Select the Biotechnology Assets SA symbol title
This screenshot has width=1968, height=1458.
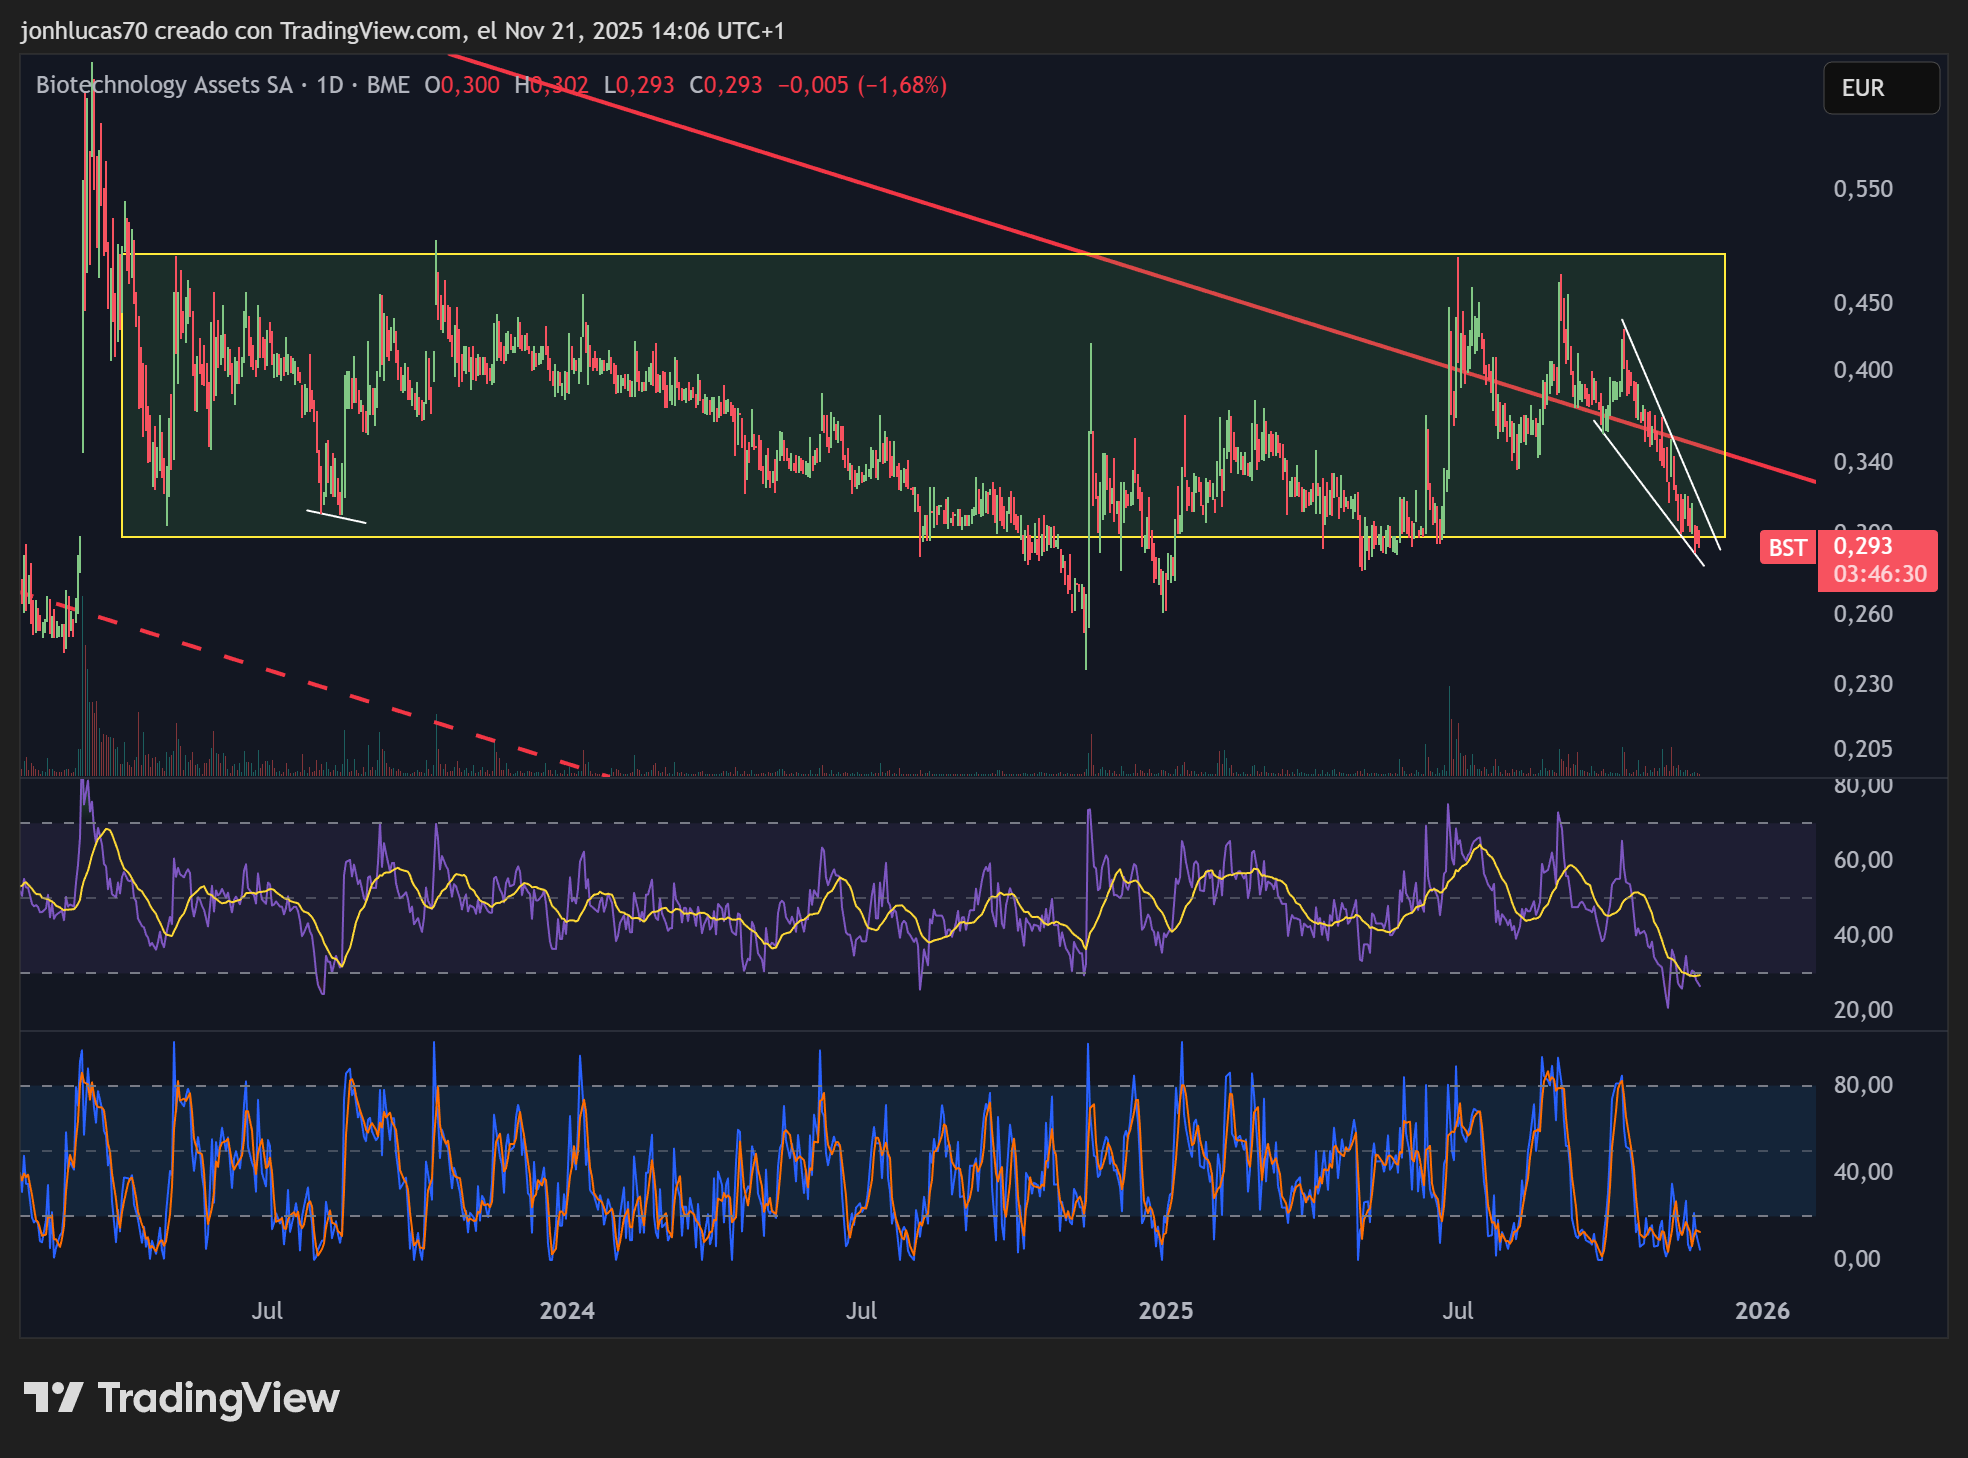[164, 85]
